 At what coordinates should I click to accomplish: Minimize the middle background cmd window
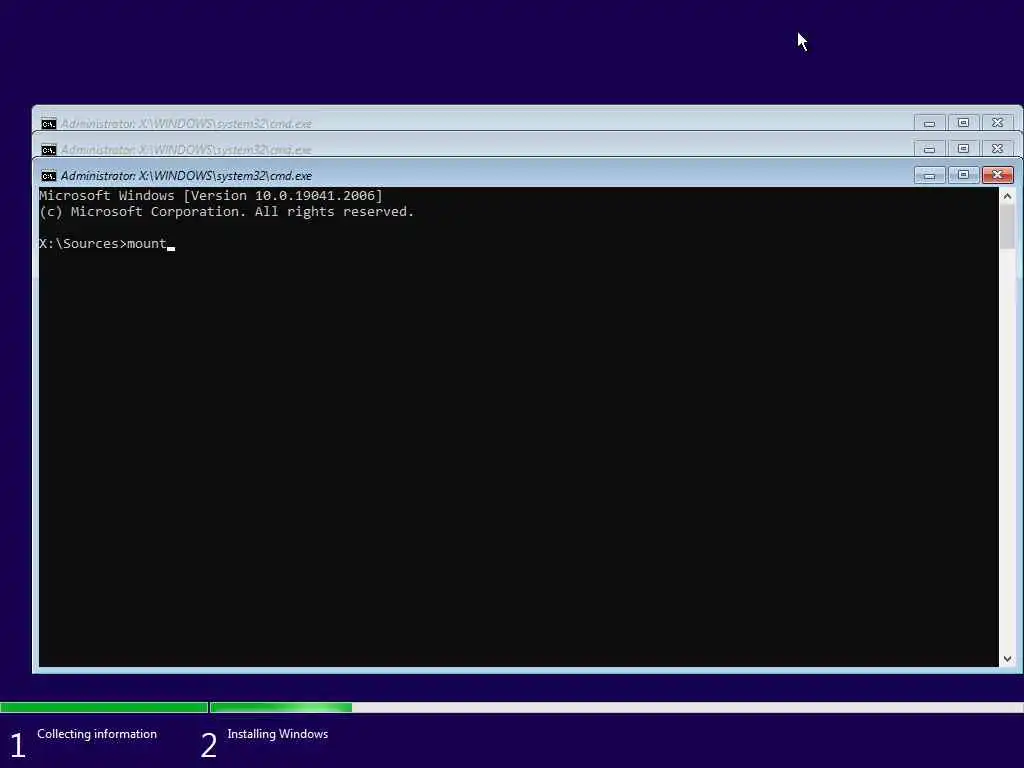[929, 149]
